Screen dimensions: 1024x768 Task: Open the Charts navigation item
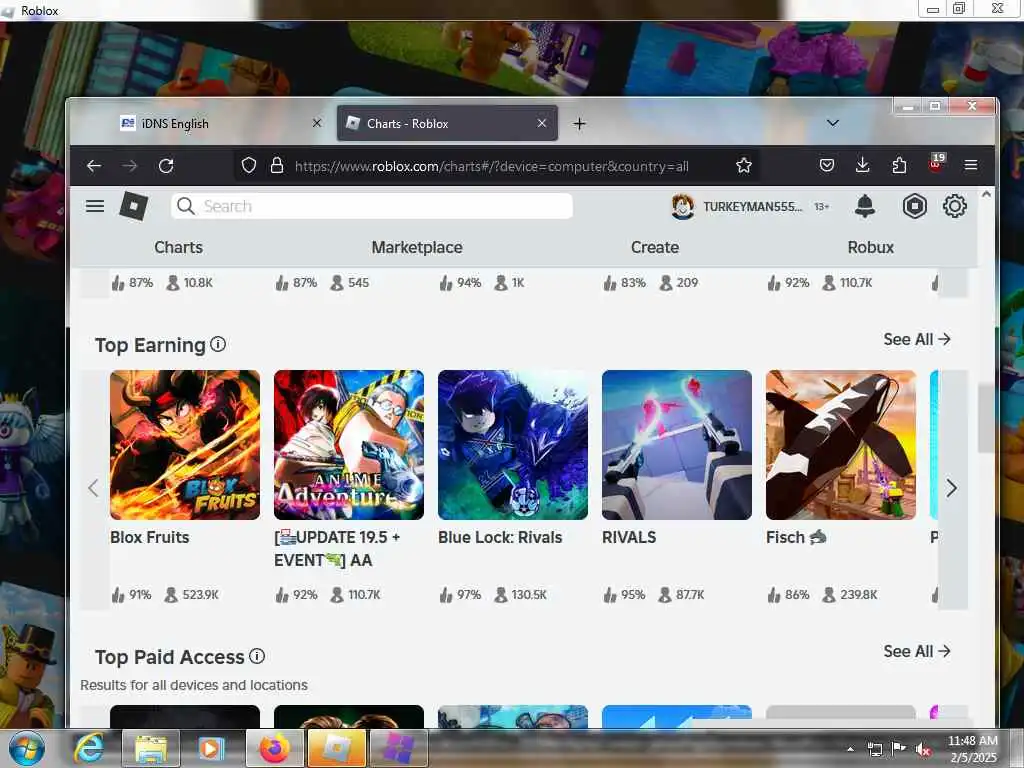178,248
